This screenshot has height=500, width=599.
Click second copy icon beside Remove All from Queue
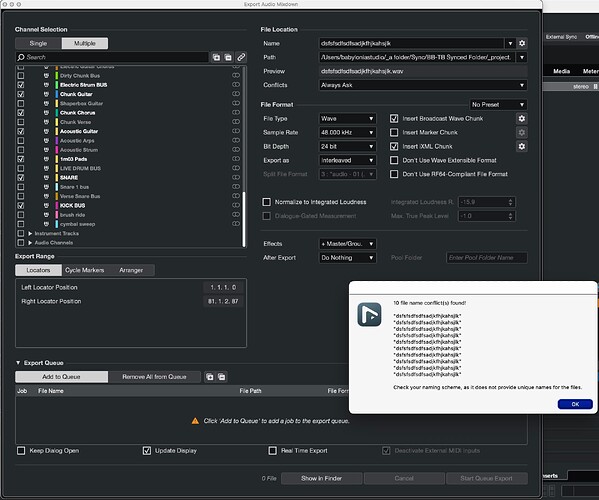pyautogui.click(x=222, y=377)
